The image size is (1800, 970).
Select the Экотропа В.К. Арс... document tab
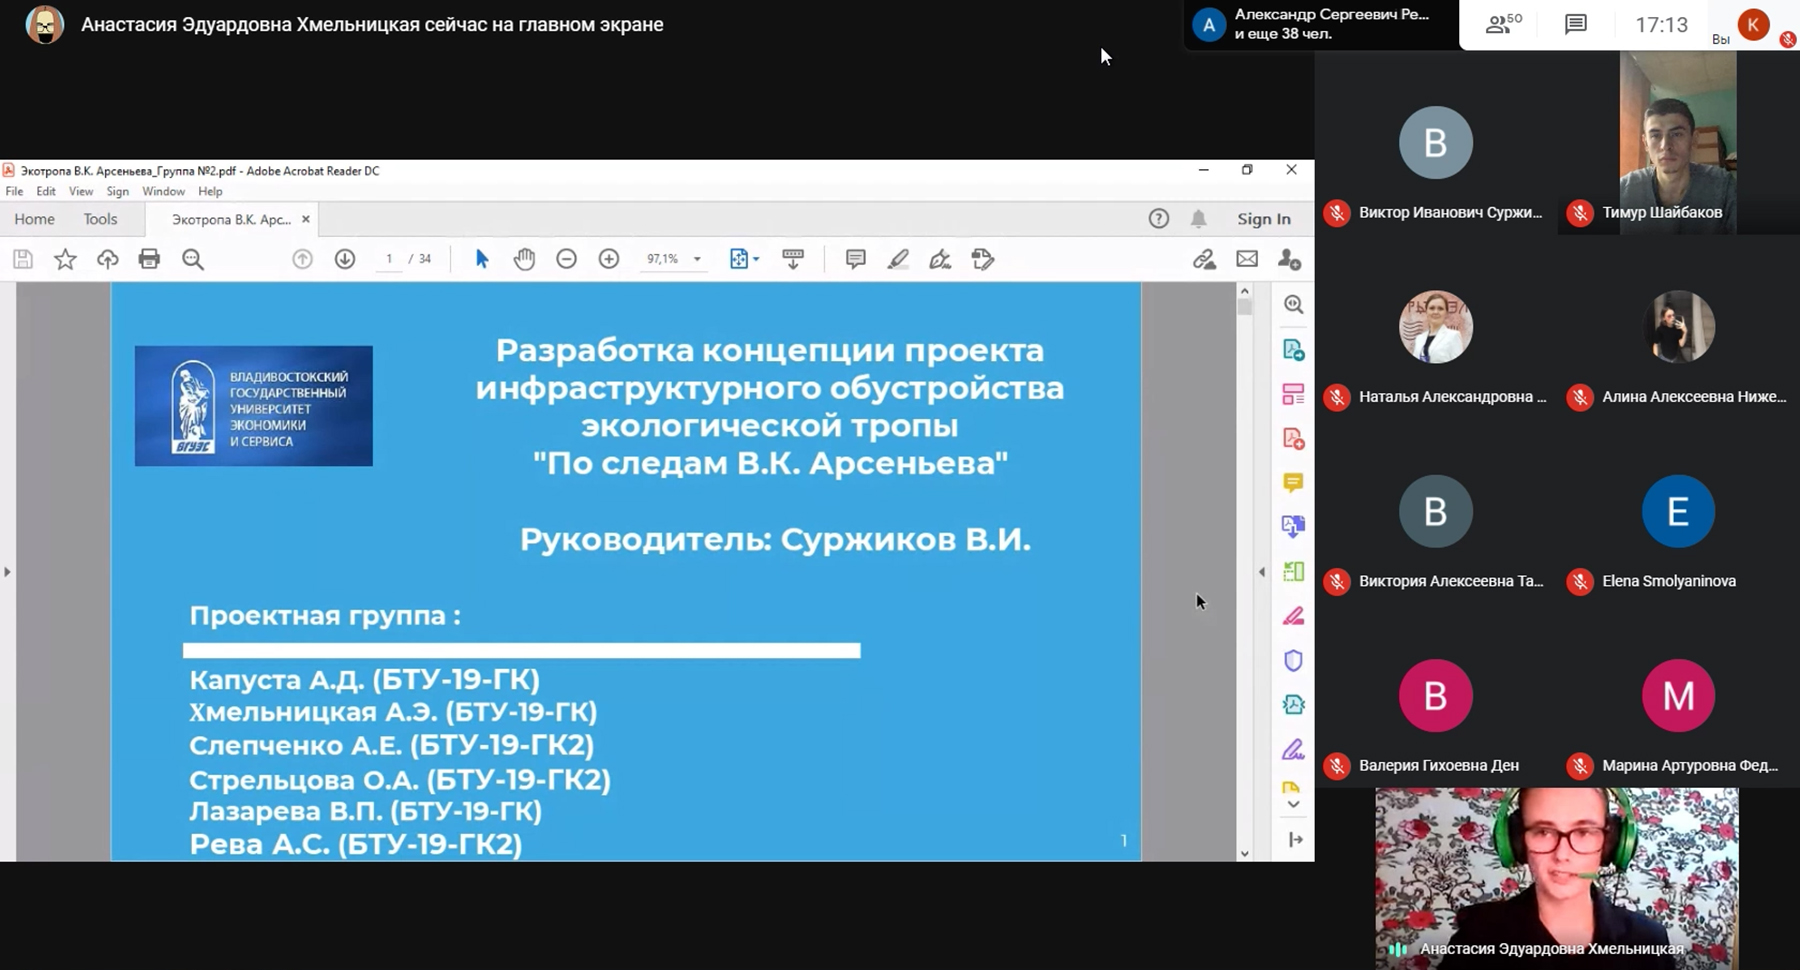click(x=231, y=219)
